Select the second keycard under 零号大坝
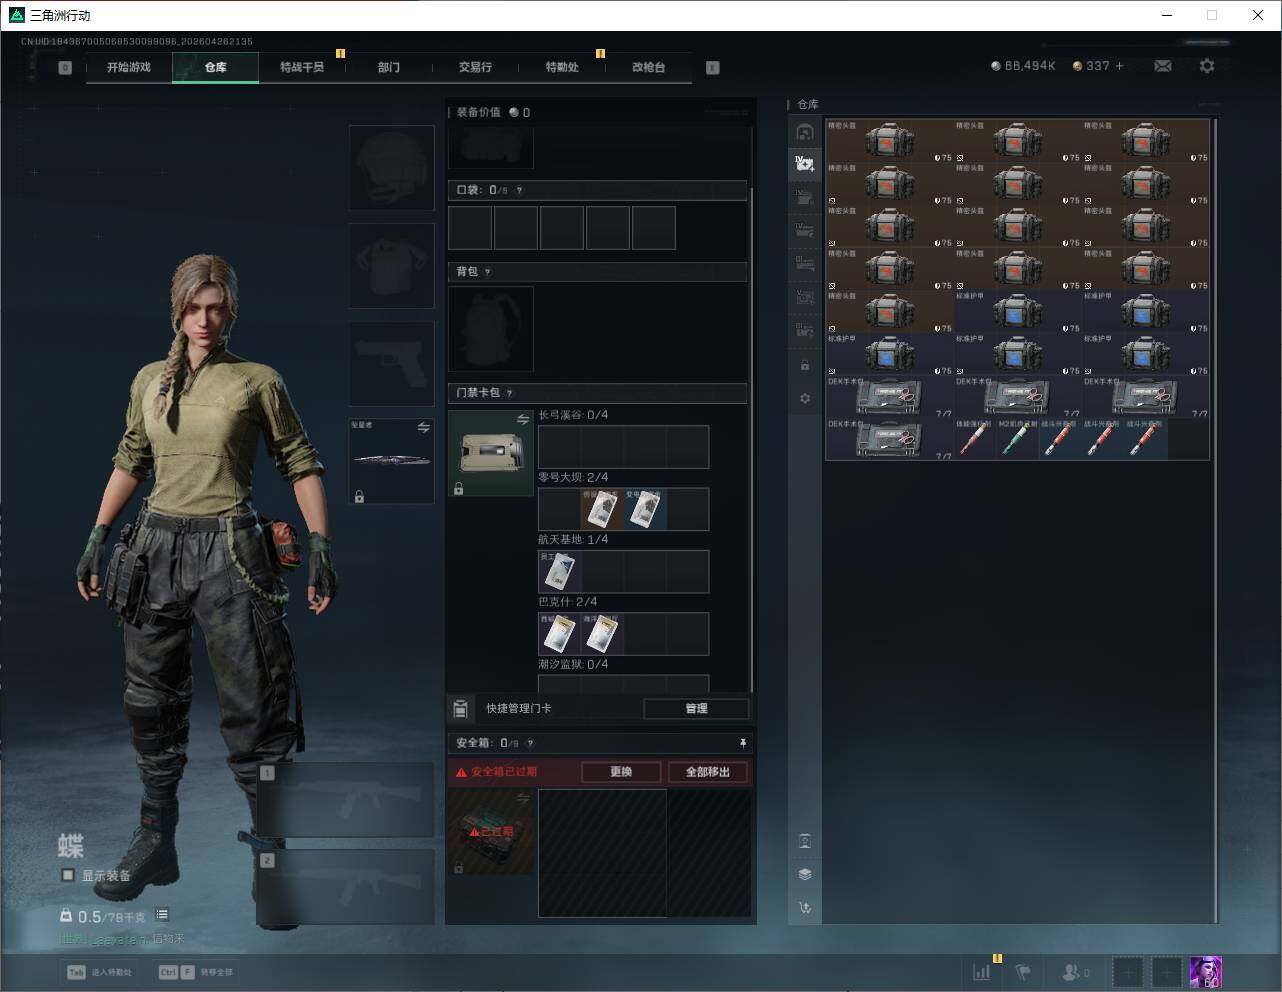 pos(645,509)
